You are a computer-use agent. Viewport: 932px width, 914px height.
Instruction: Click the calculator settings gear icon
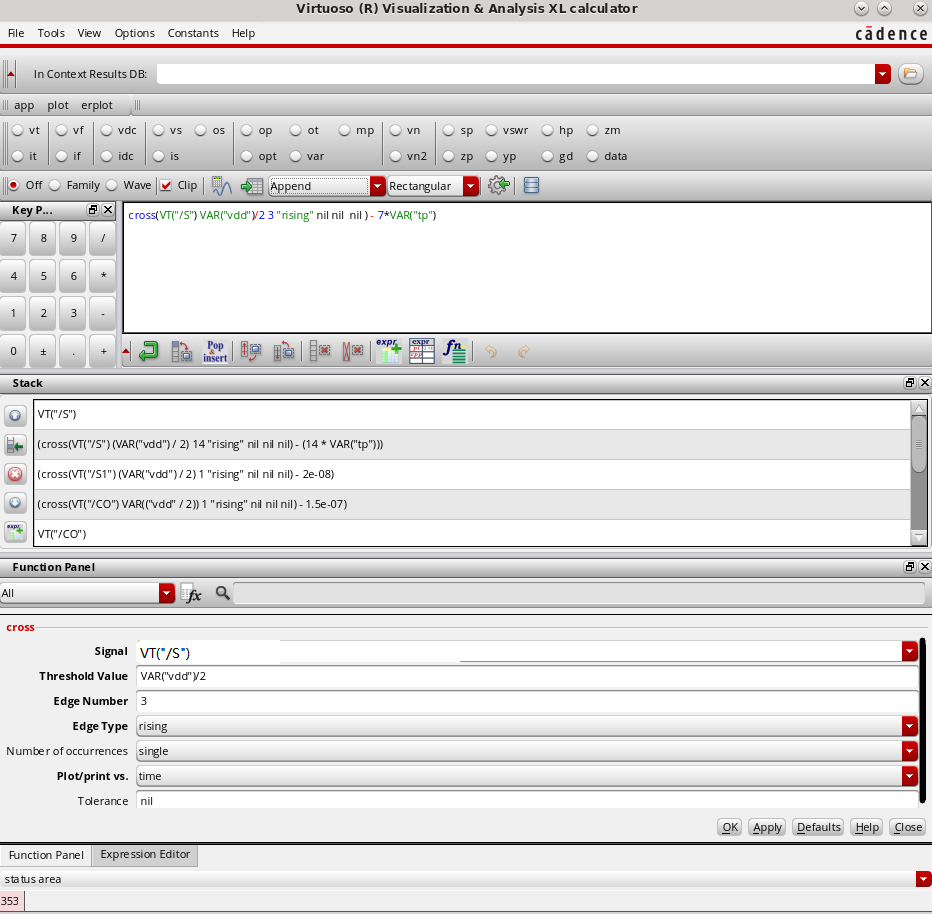click(497, 185)
